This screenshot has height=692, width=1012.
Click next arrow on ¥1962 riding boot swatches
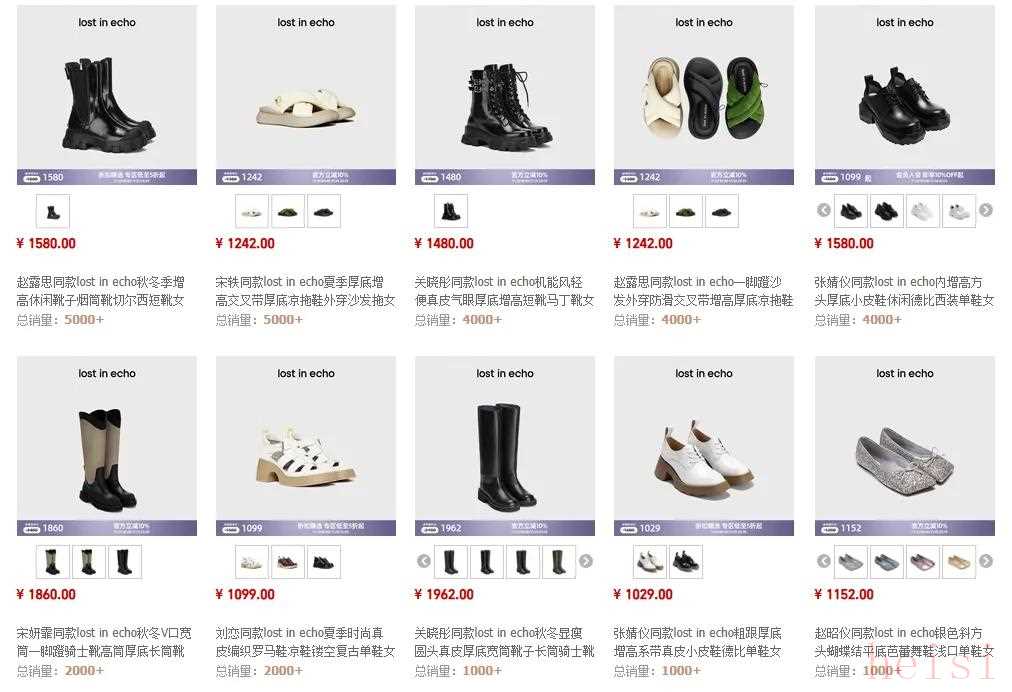(585, 561)
